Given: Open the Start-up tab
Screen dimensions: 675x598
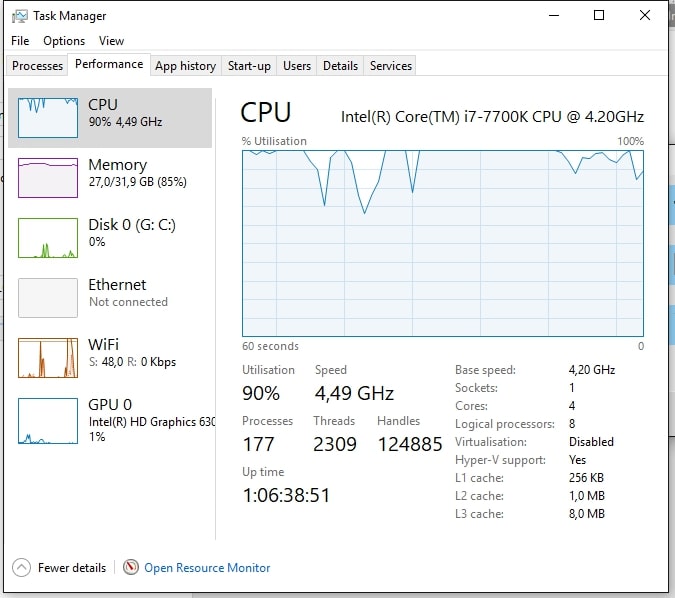Looking at the screenshot, I should 249,66.
